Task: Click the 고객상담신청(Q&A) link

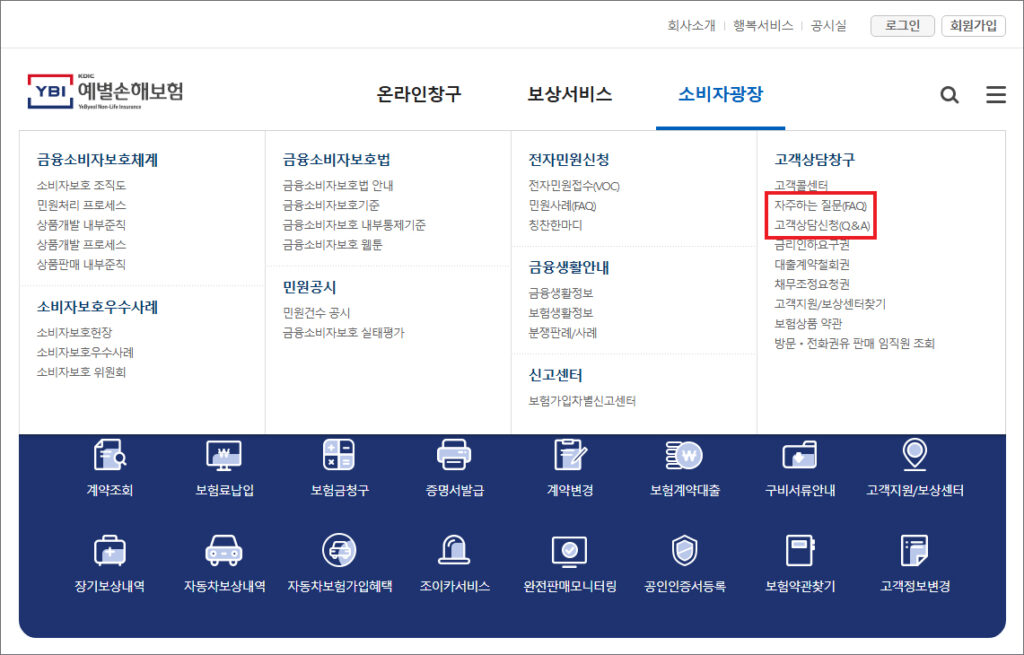Action: [x=822, y=225]
